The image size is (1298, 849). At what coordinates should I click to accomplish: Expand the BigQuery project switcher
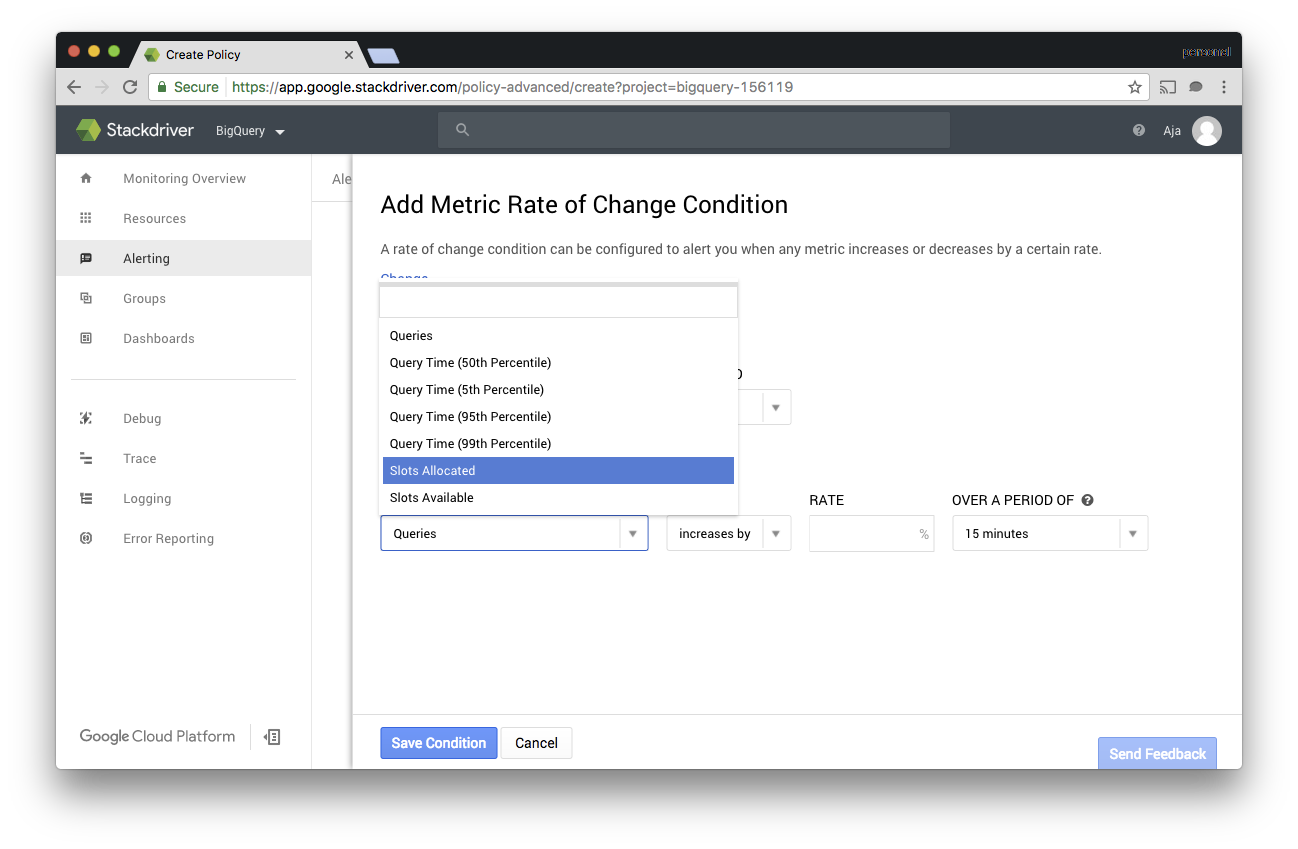tap(248, 130)
